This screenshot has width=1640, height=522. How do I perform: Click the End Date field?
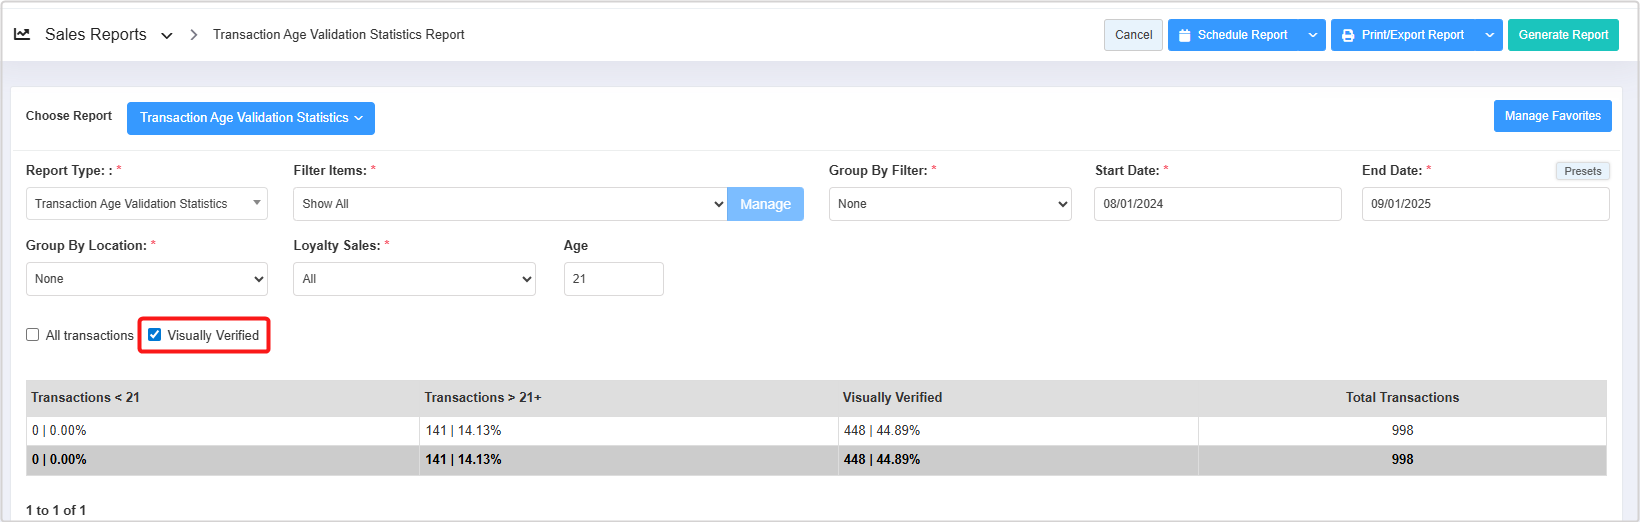click(1485, 204)
